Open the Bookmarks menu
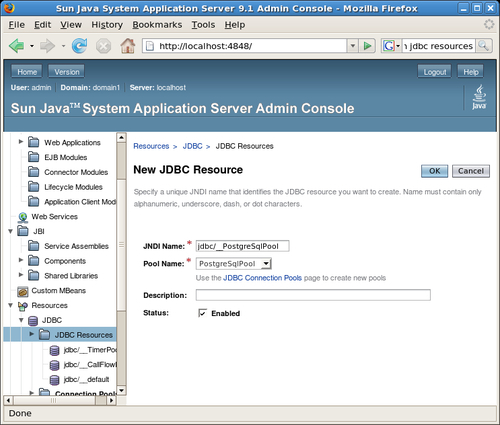Screen dimensions: 500x425 point(157,25)
